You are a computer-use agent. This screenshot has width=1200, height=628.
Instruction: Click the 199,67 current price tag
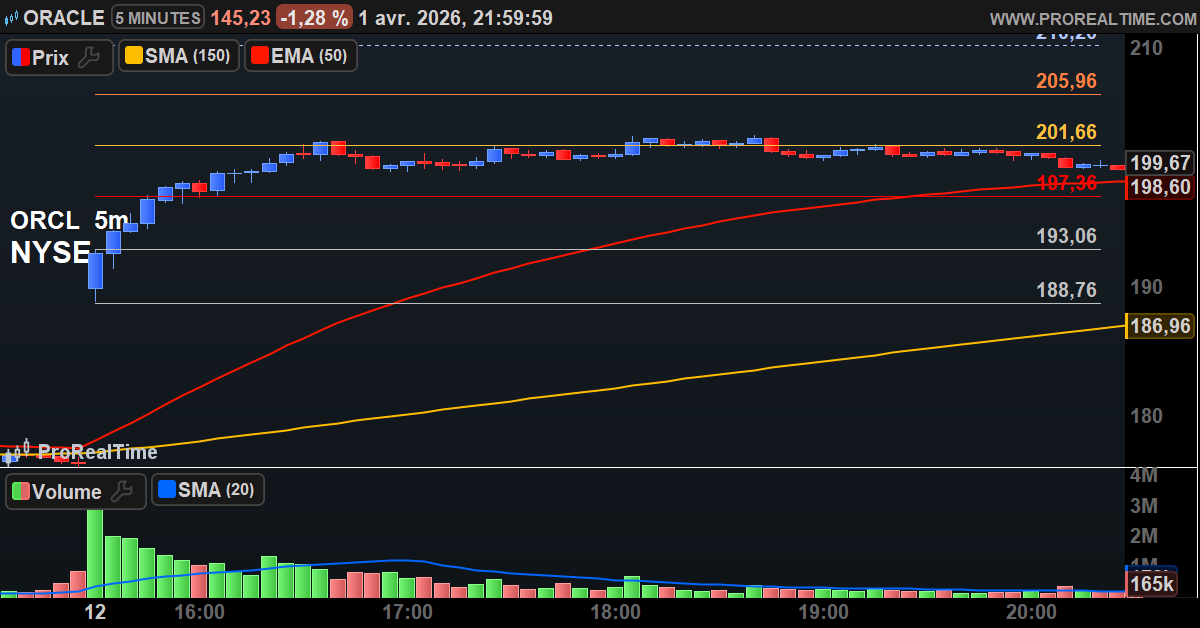click(1159, 163)
